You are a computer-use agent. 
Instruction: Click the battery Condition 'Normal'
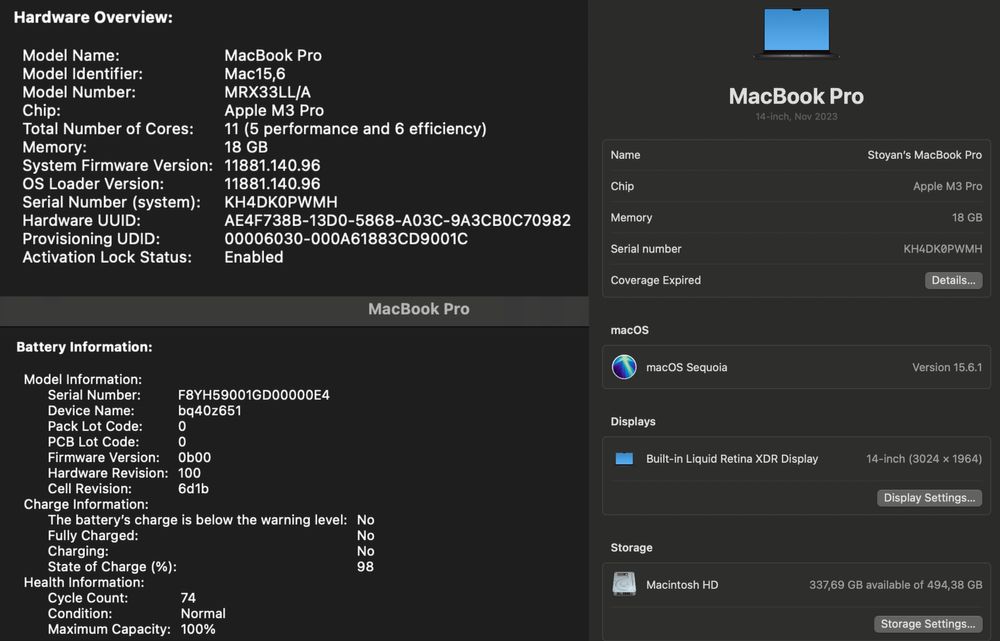click(203, 614)
